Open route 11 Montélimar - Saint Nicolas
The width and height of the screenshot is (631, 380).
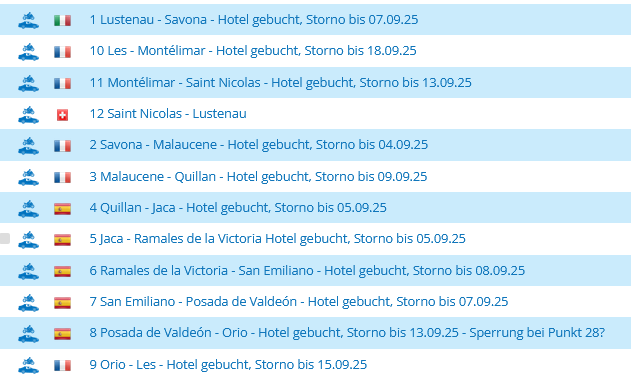(280, 82)
